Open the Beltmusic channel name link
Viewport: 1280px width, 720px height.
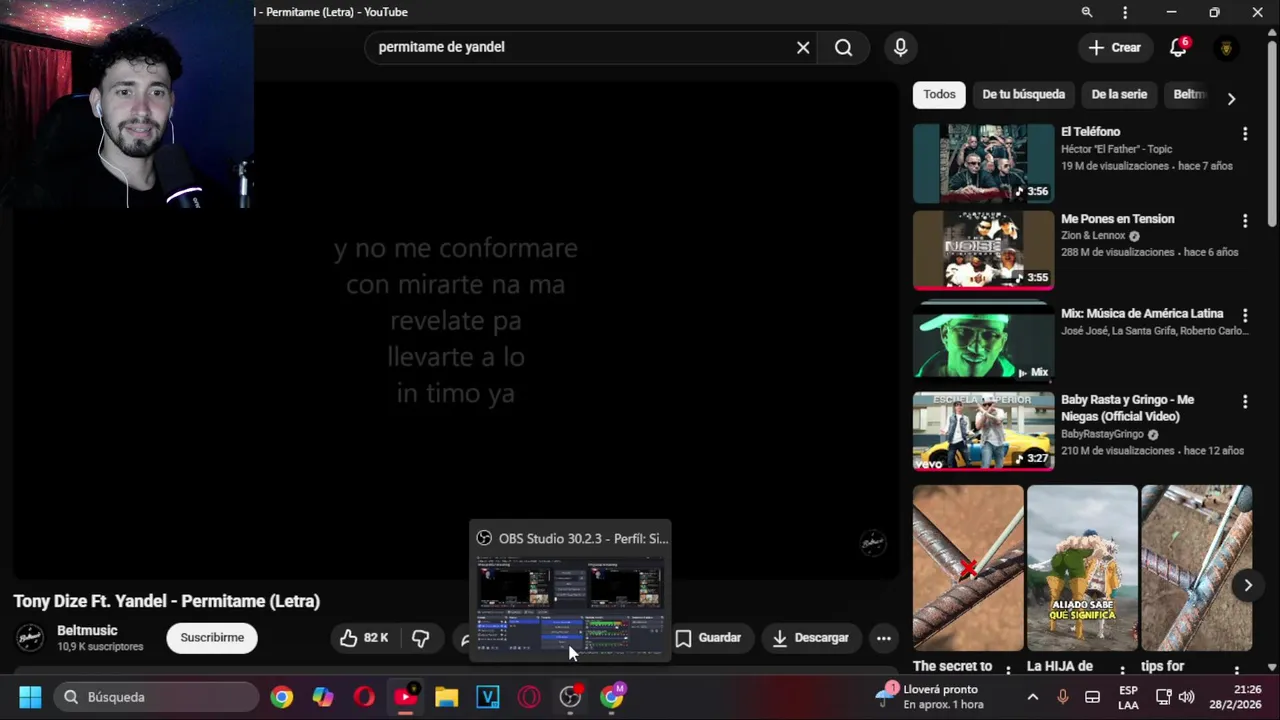pyautogui.click(x=87, y=631)
